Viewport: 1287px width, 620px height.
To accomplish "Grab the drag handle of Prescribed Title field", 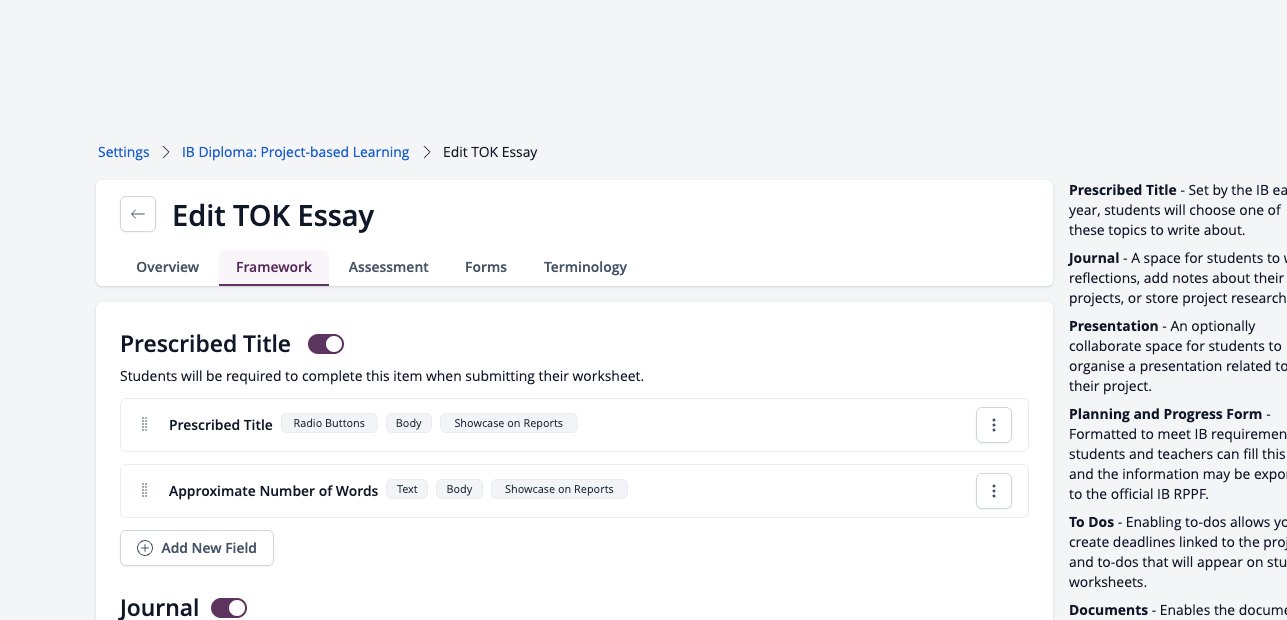I will (x=144, y=425).
